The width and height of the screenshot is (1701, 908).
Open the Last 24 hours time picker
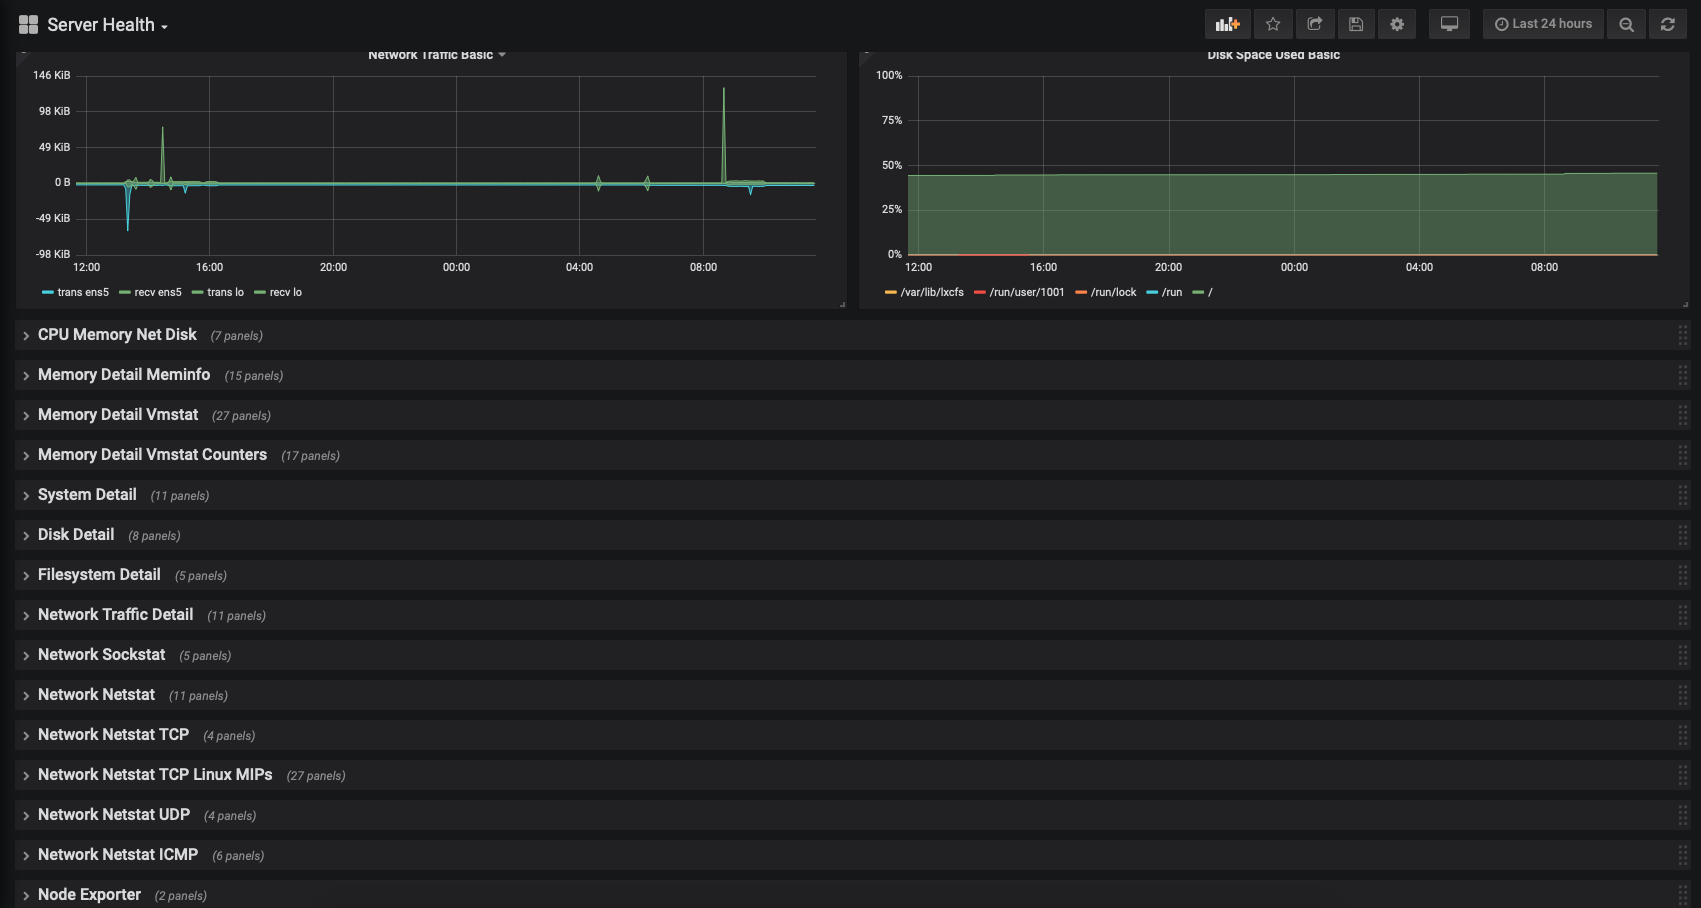click(1543, 24)
